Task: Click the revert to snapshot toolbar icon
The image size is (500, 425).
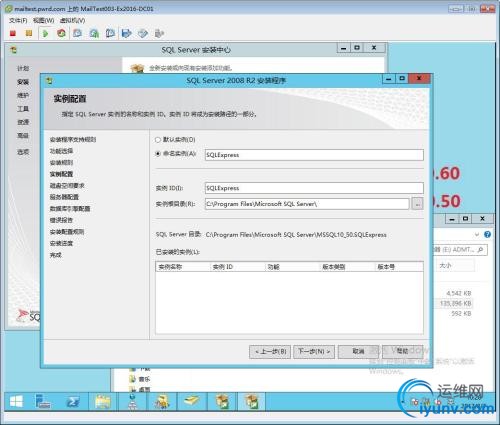Action: click(x=94, y=33)
